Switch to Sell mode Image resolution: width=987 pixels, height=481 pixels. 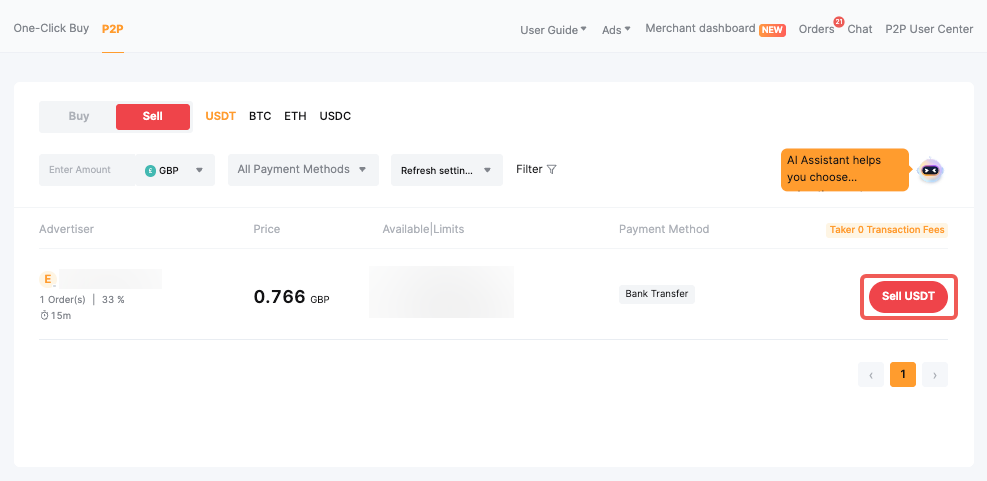pos(152,117)
